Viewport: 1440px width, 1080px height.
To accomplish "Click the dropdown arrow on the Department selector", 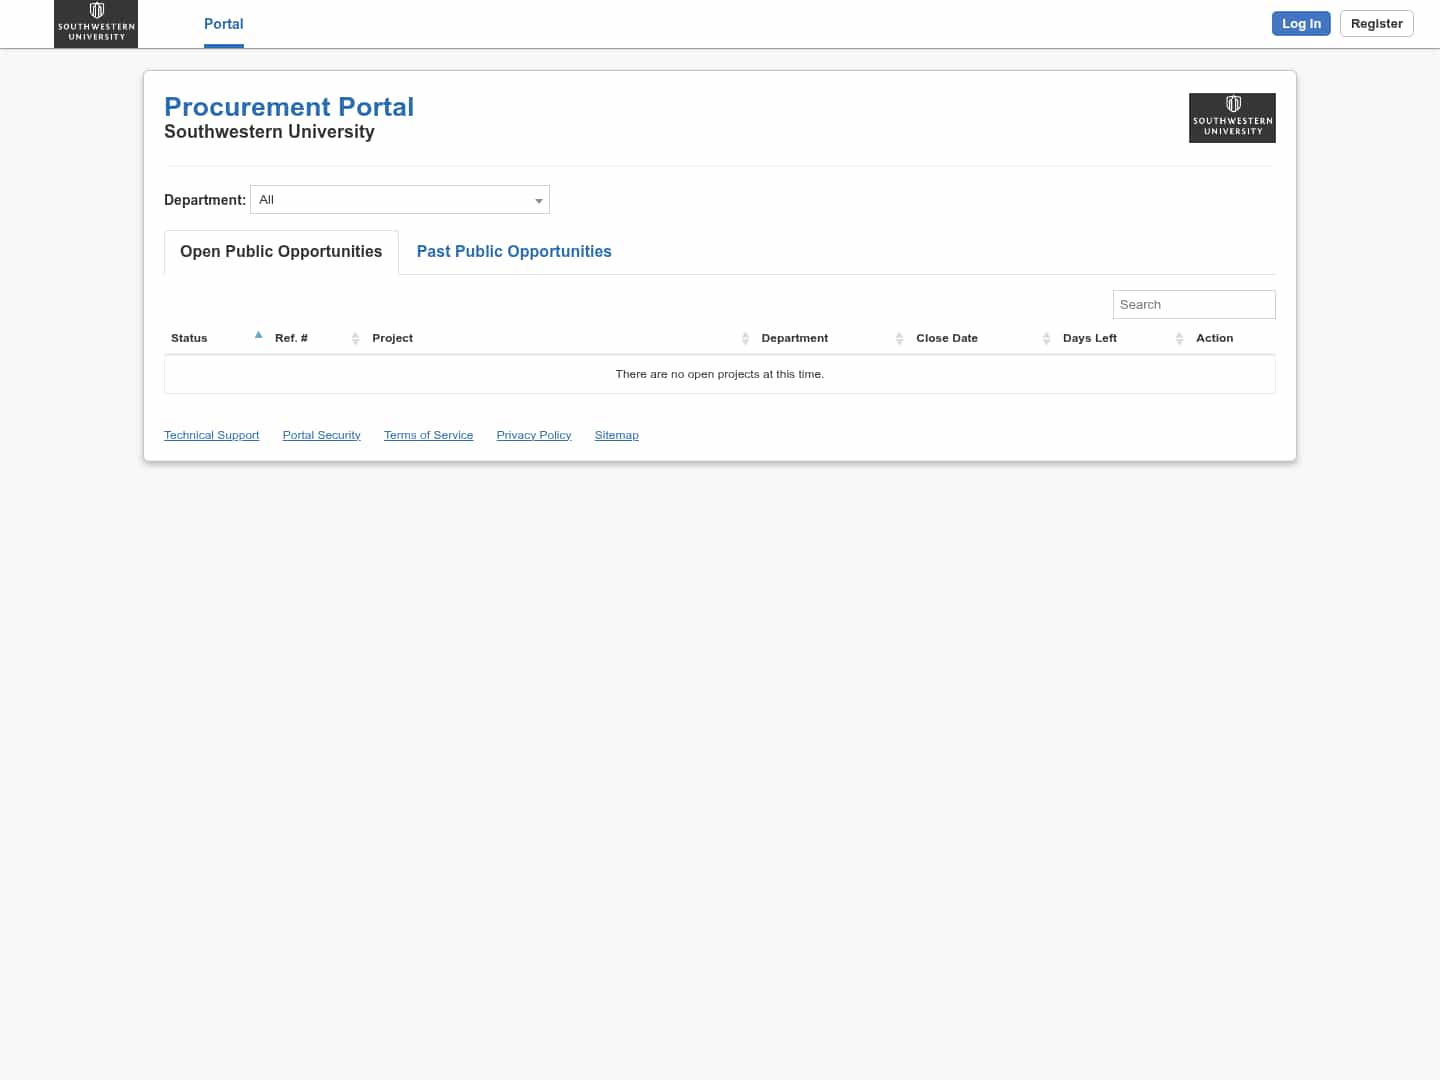I will coord(539,200).
